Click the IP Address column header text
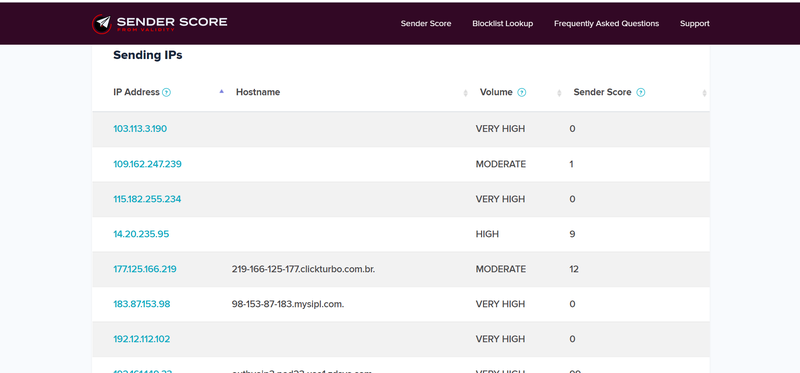 point(136,92)
